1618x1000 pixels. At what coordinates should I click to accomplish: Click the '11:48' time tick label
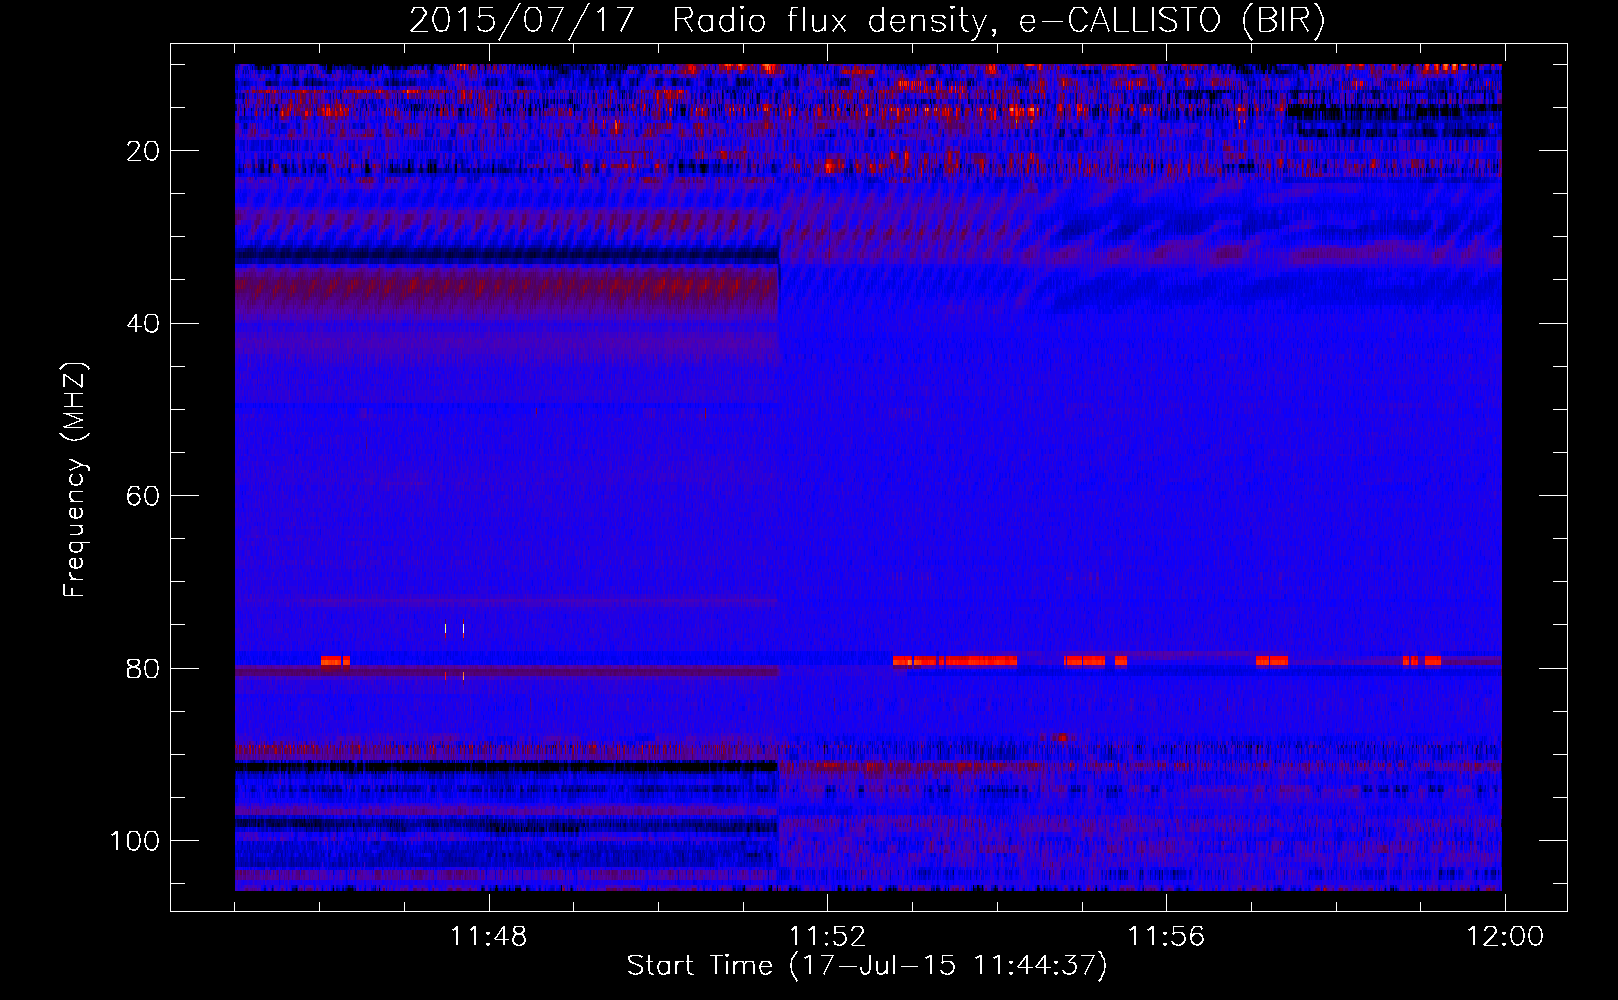point(488,937)
